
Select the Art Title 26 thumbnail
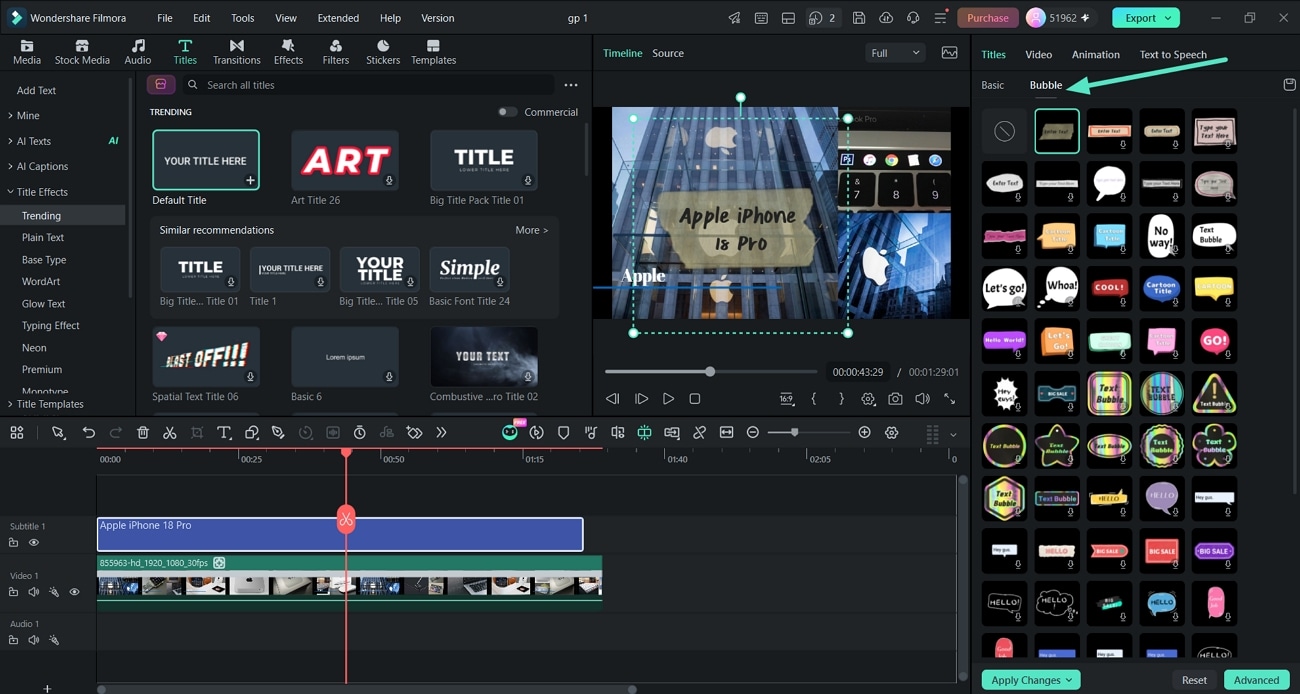pyautogui.click(x=344, y=160)
